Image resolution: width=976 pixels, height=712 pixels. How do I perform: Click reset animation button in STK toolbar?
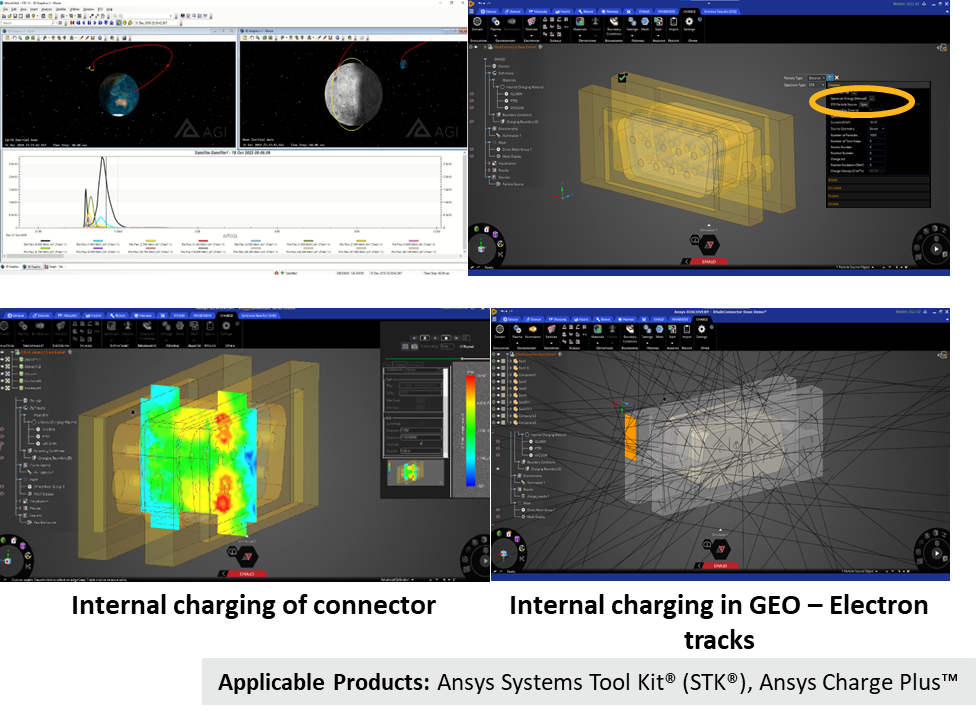click(x=72, y=23)
